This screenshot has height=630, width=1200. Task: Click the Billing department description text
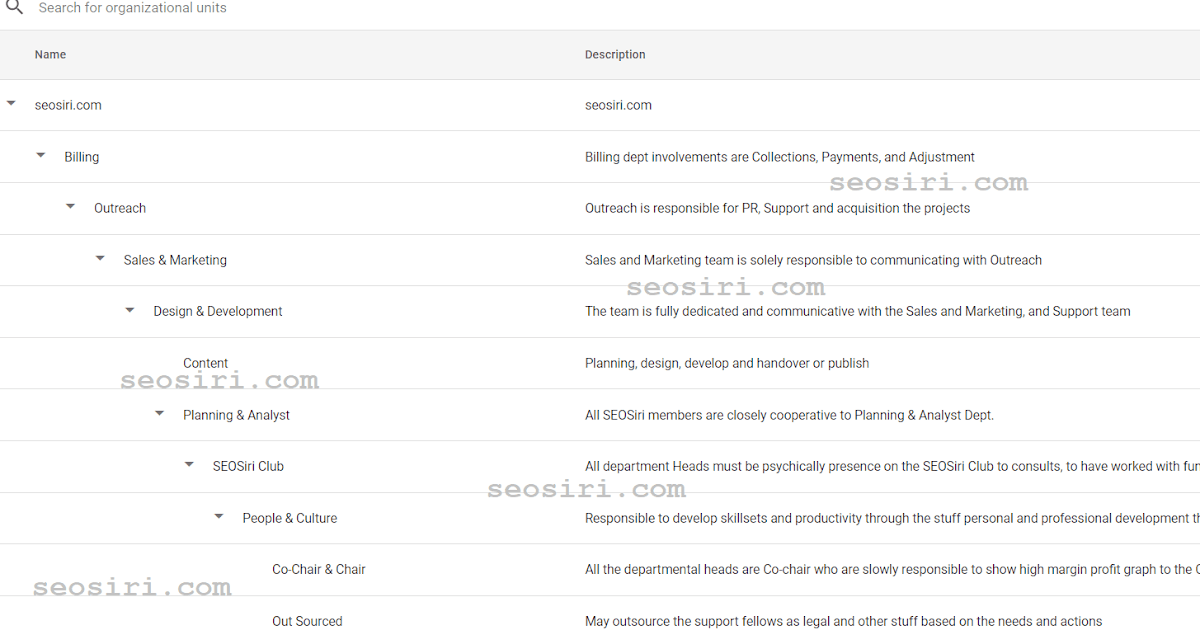(780, 156)
